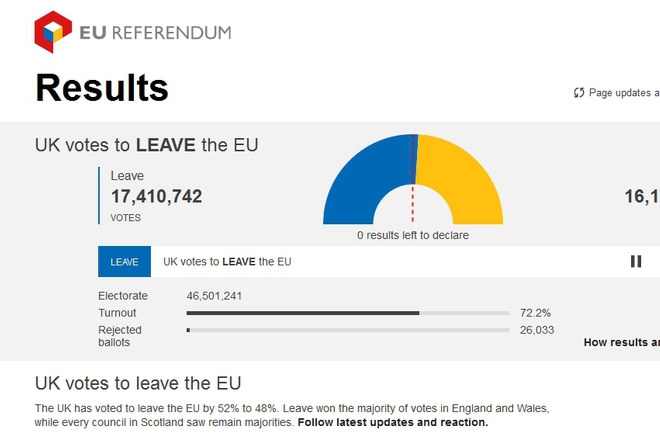Click the red cube EU Referendum logo
This screenshot has height=440, width=660.
pos(53,32)
